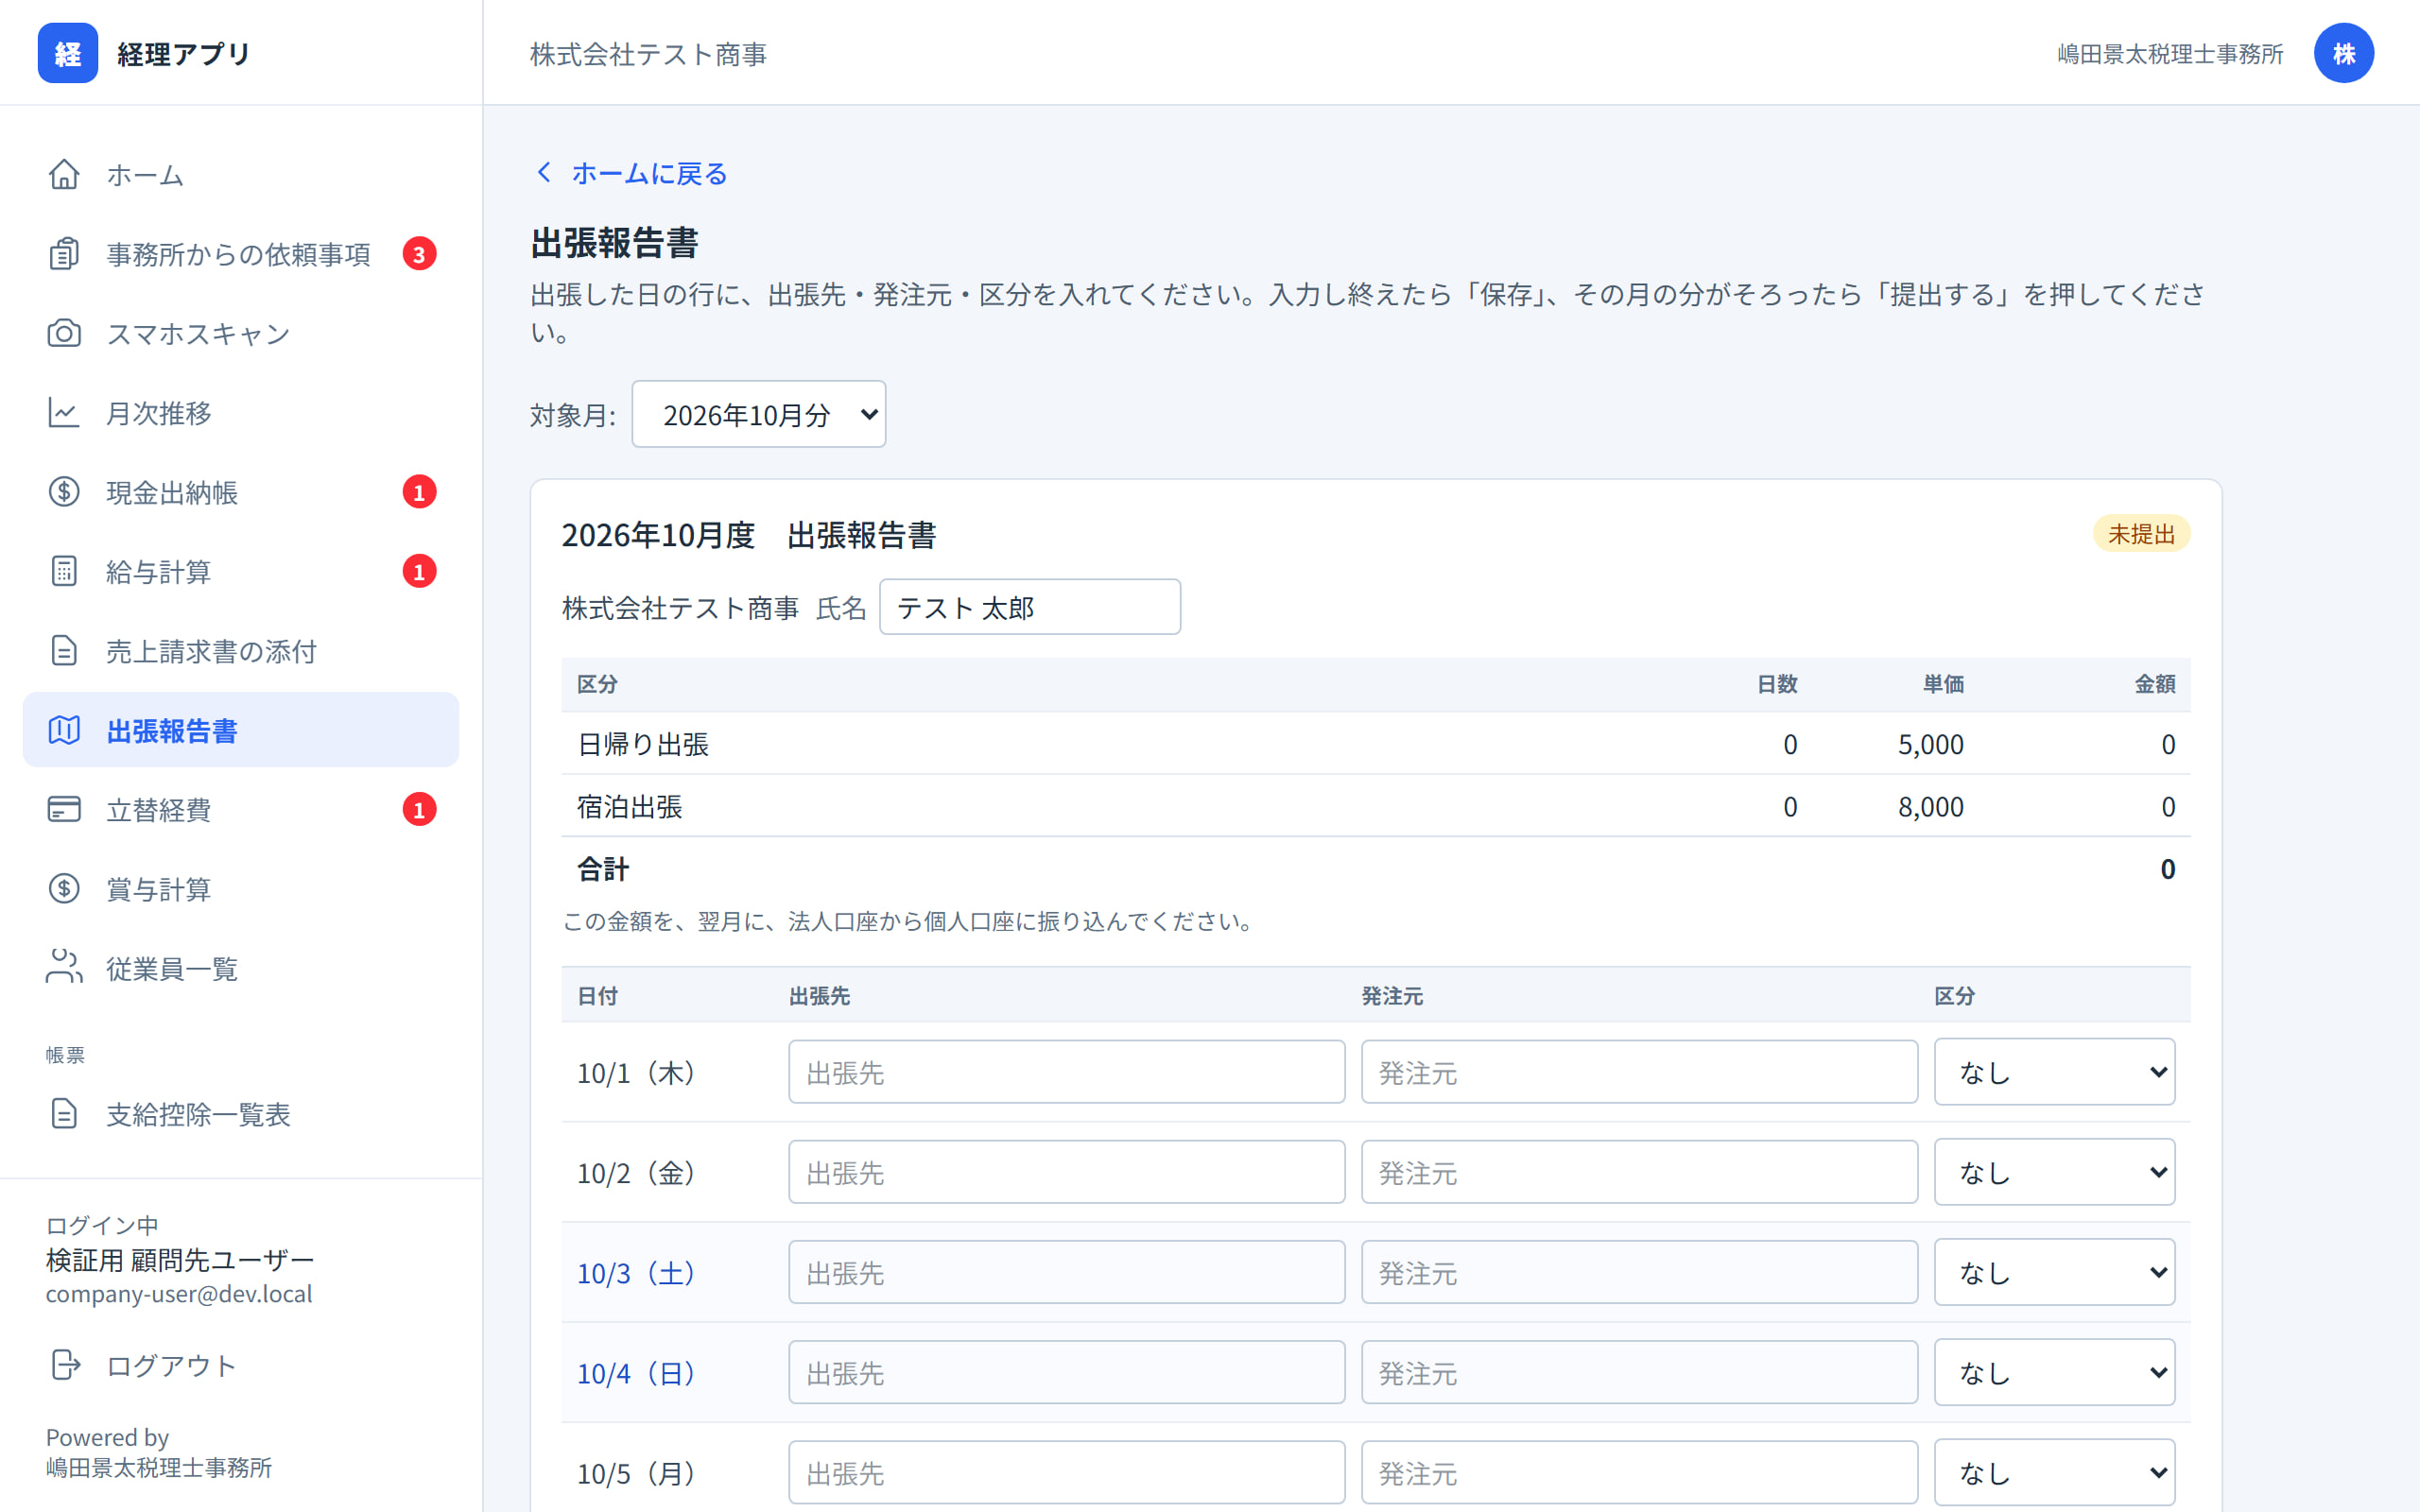Screen dimensions: 2420x1512
Task: Click the 8,000 unit price value
Action: (1930, 806)
